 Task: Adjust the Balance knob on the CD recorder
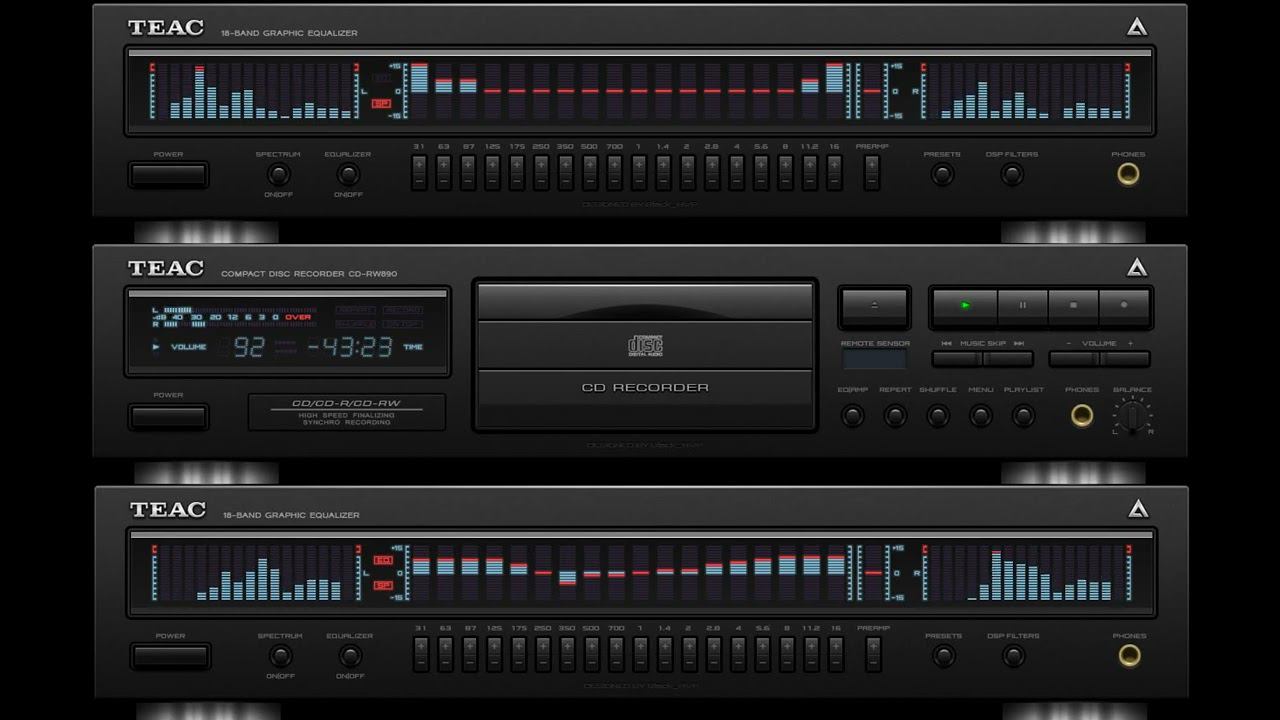click(1132, 416)
